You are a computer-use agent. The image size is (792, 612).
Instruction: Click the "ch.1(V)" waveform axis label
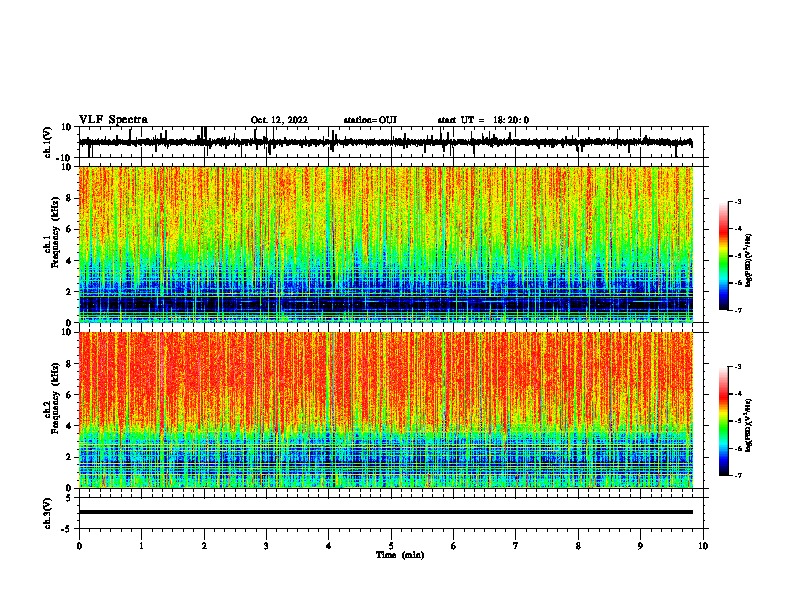tap(49, 142)
